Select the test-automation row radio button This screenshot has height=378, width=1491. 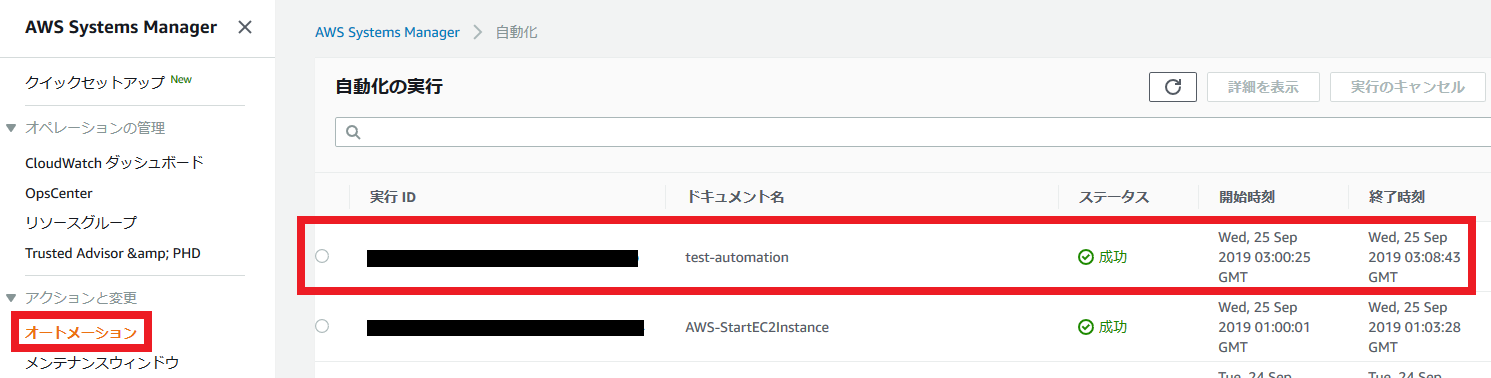click(322, 256)
